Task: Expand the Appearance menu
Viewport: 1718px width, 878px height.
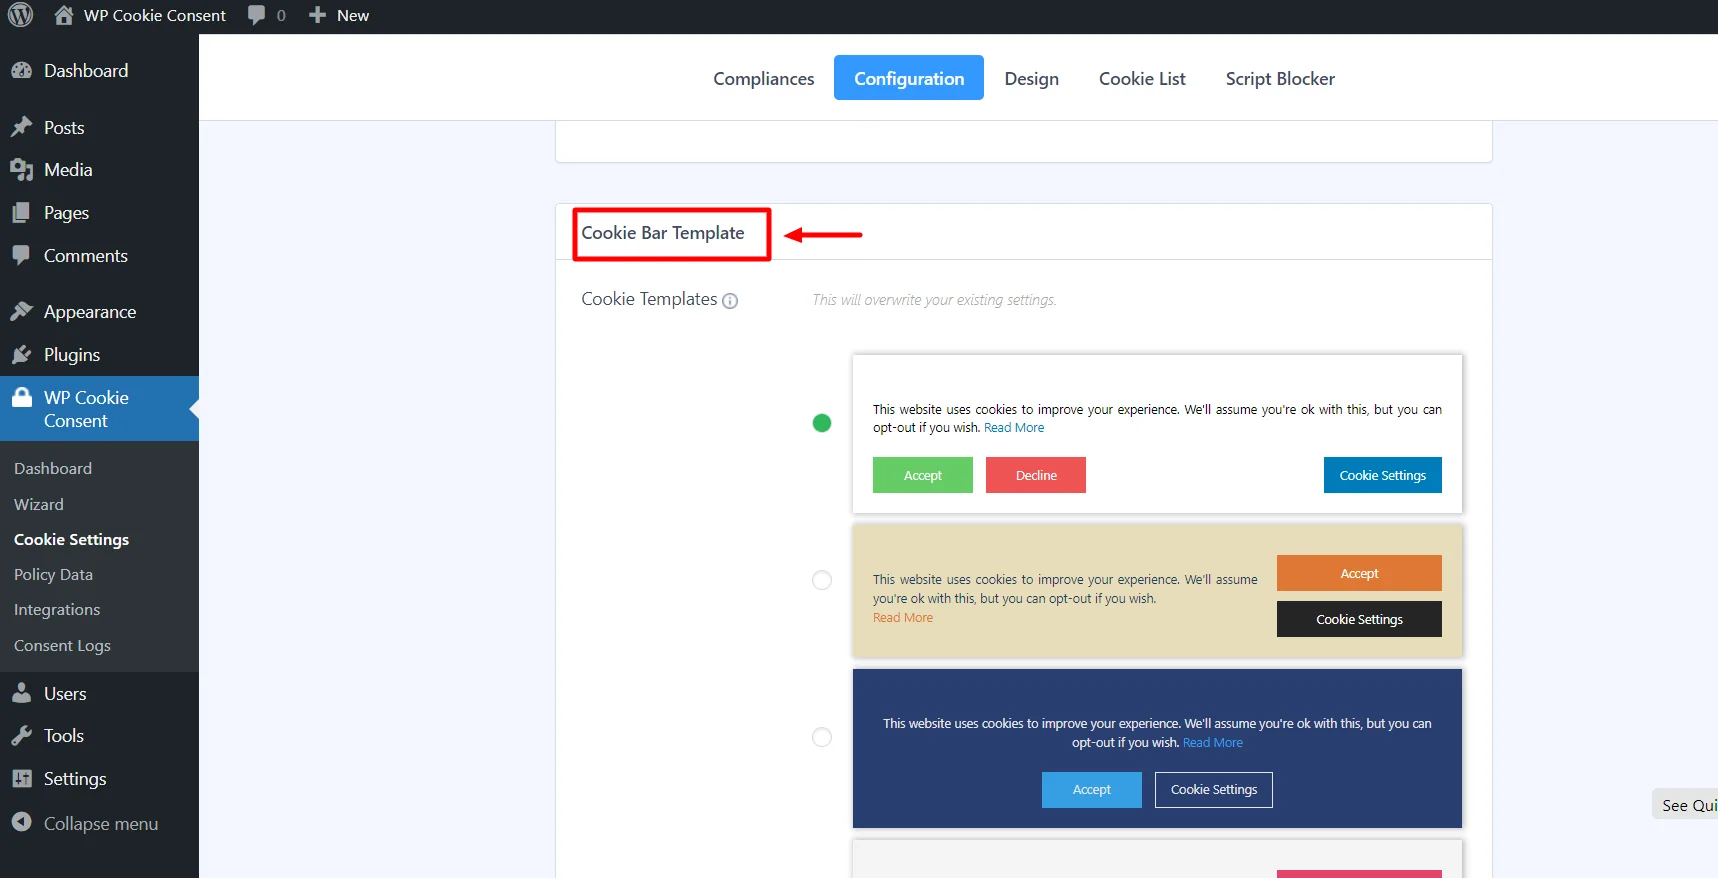Action: (x=89, y=312)
